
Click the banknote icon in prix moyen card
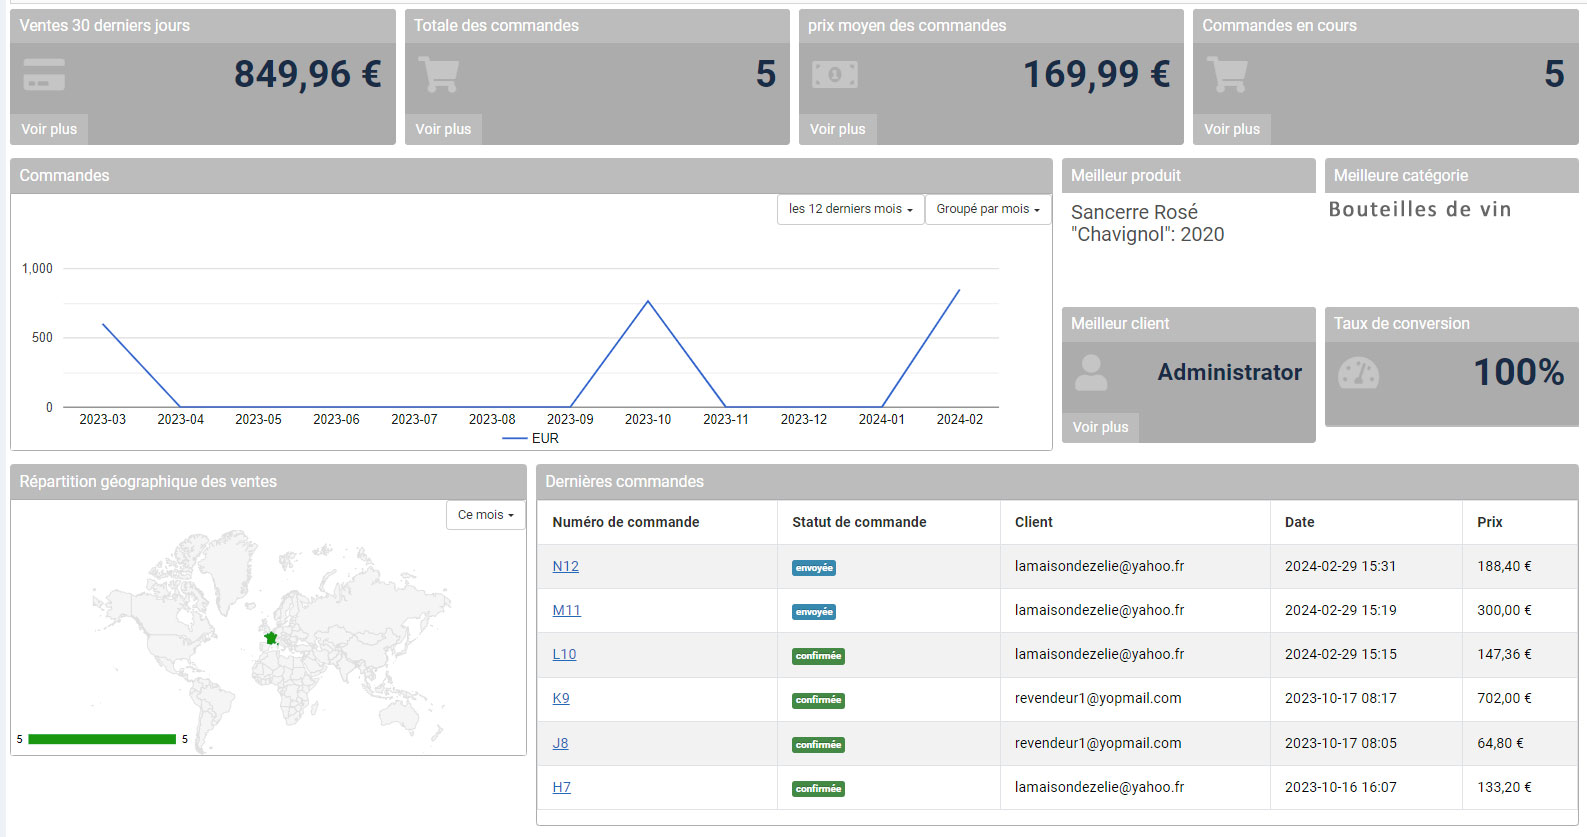coord(835,75)
